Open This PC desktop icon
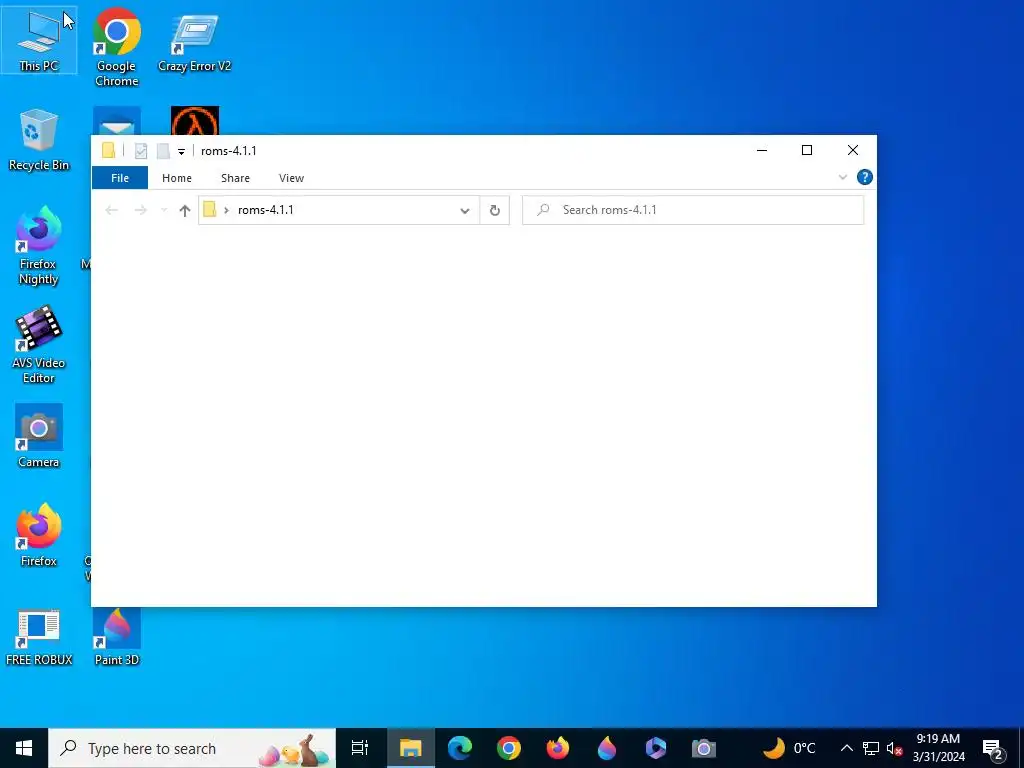Viewport: 1024px width, 768px height. (39, 40)
